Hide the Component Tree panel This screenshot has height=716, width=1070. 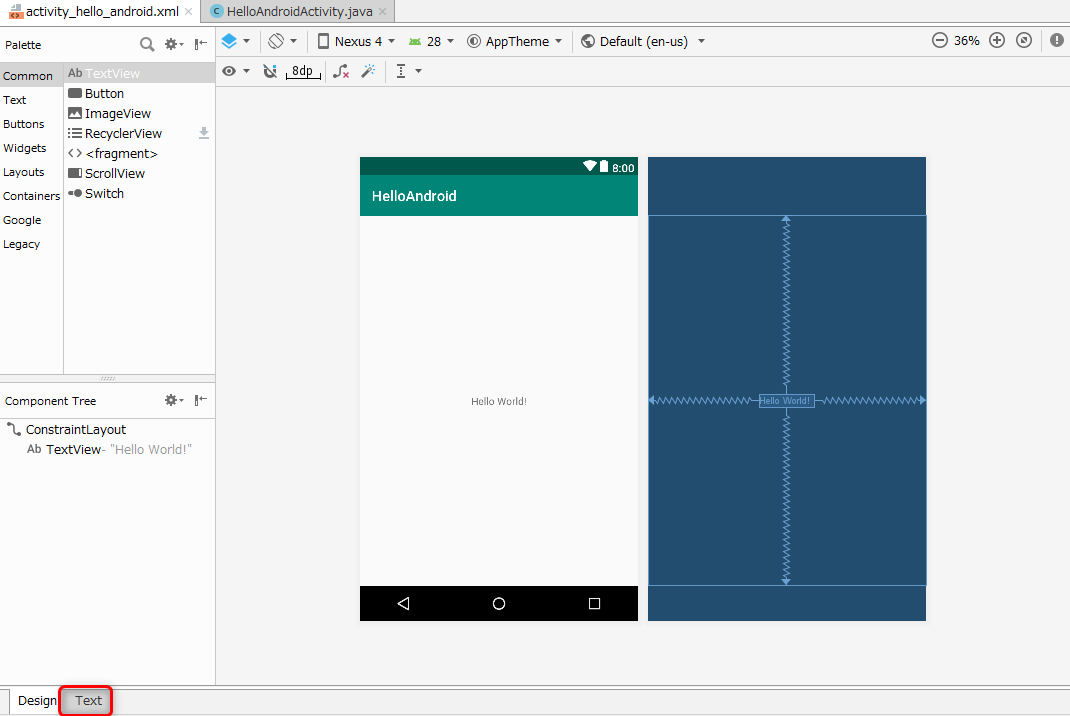pos(201,400)
